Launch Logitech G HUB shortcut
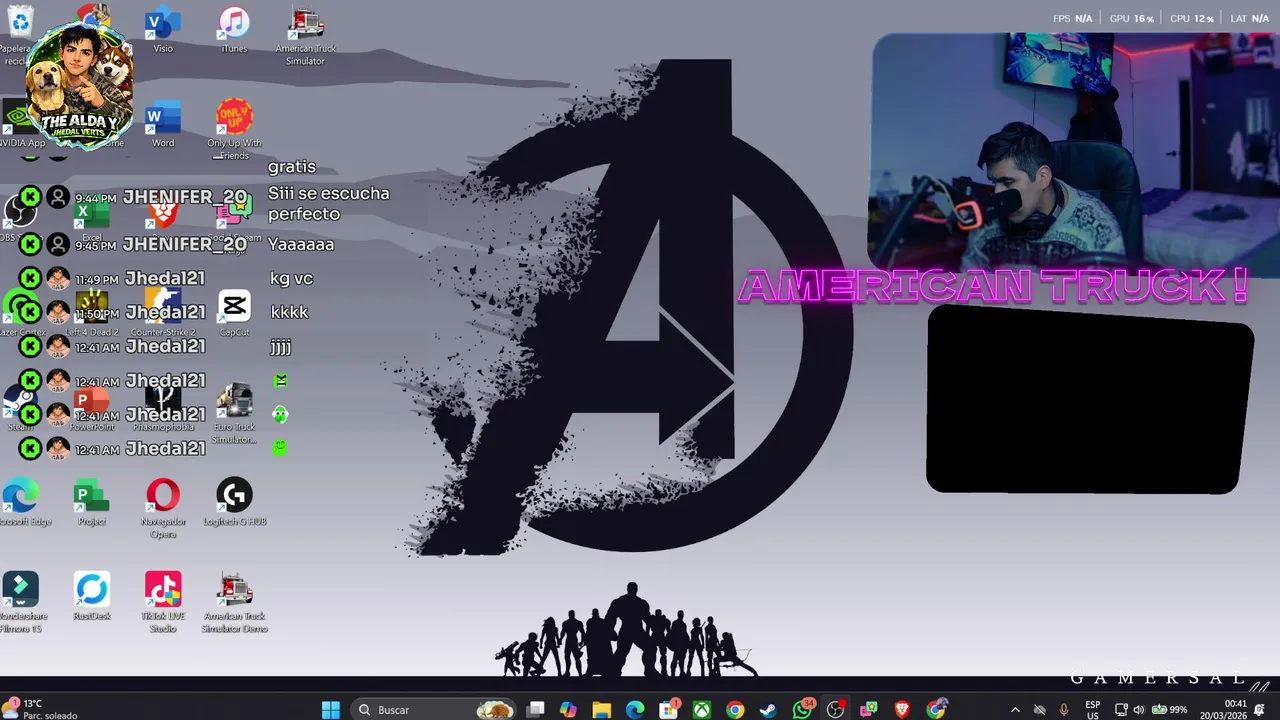 click(234, 503)
